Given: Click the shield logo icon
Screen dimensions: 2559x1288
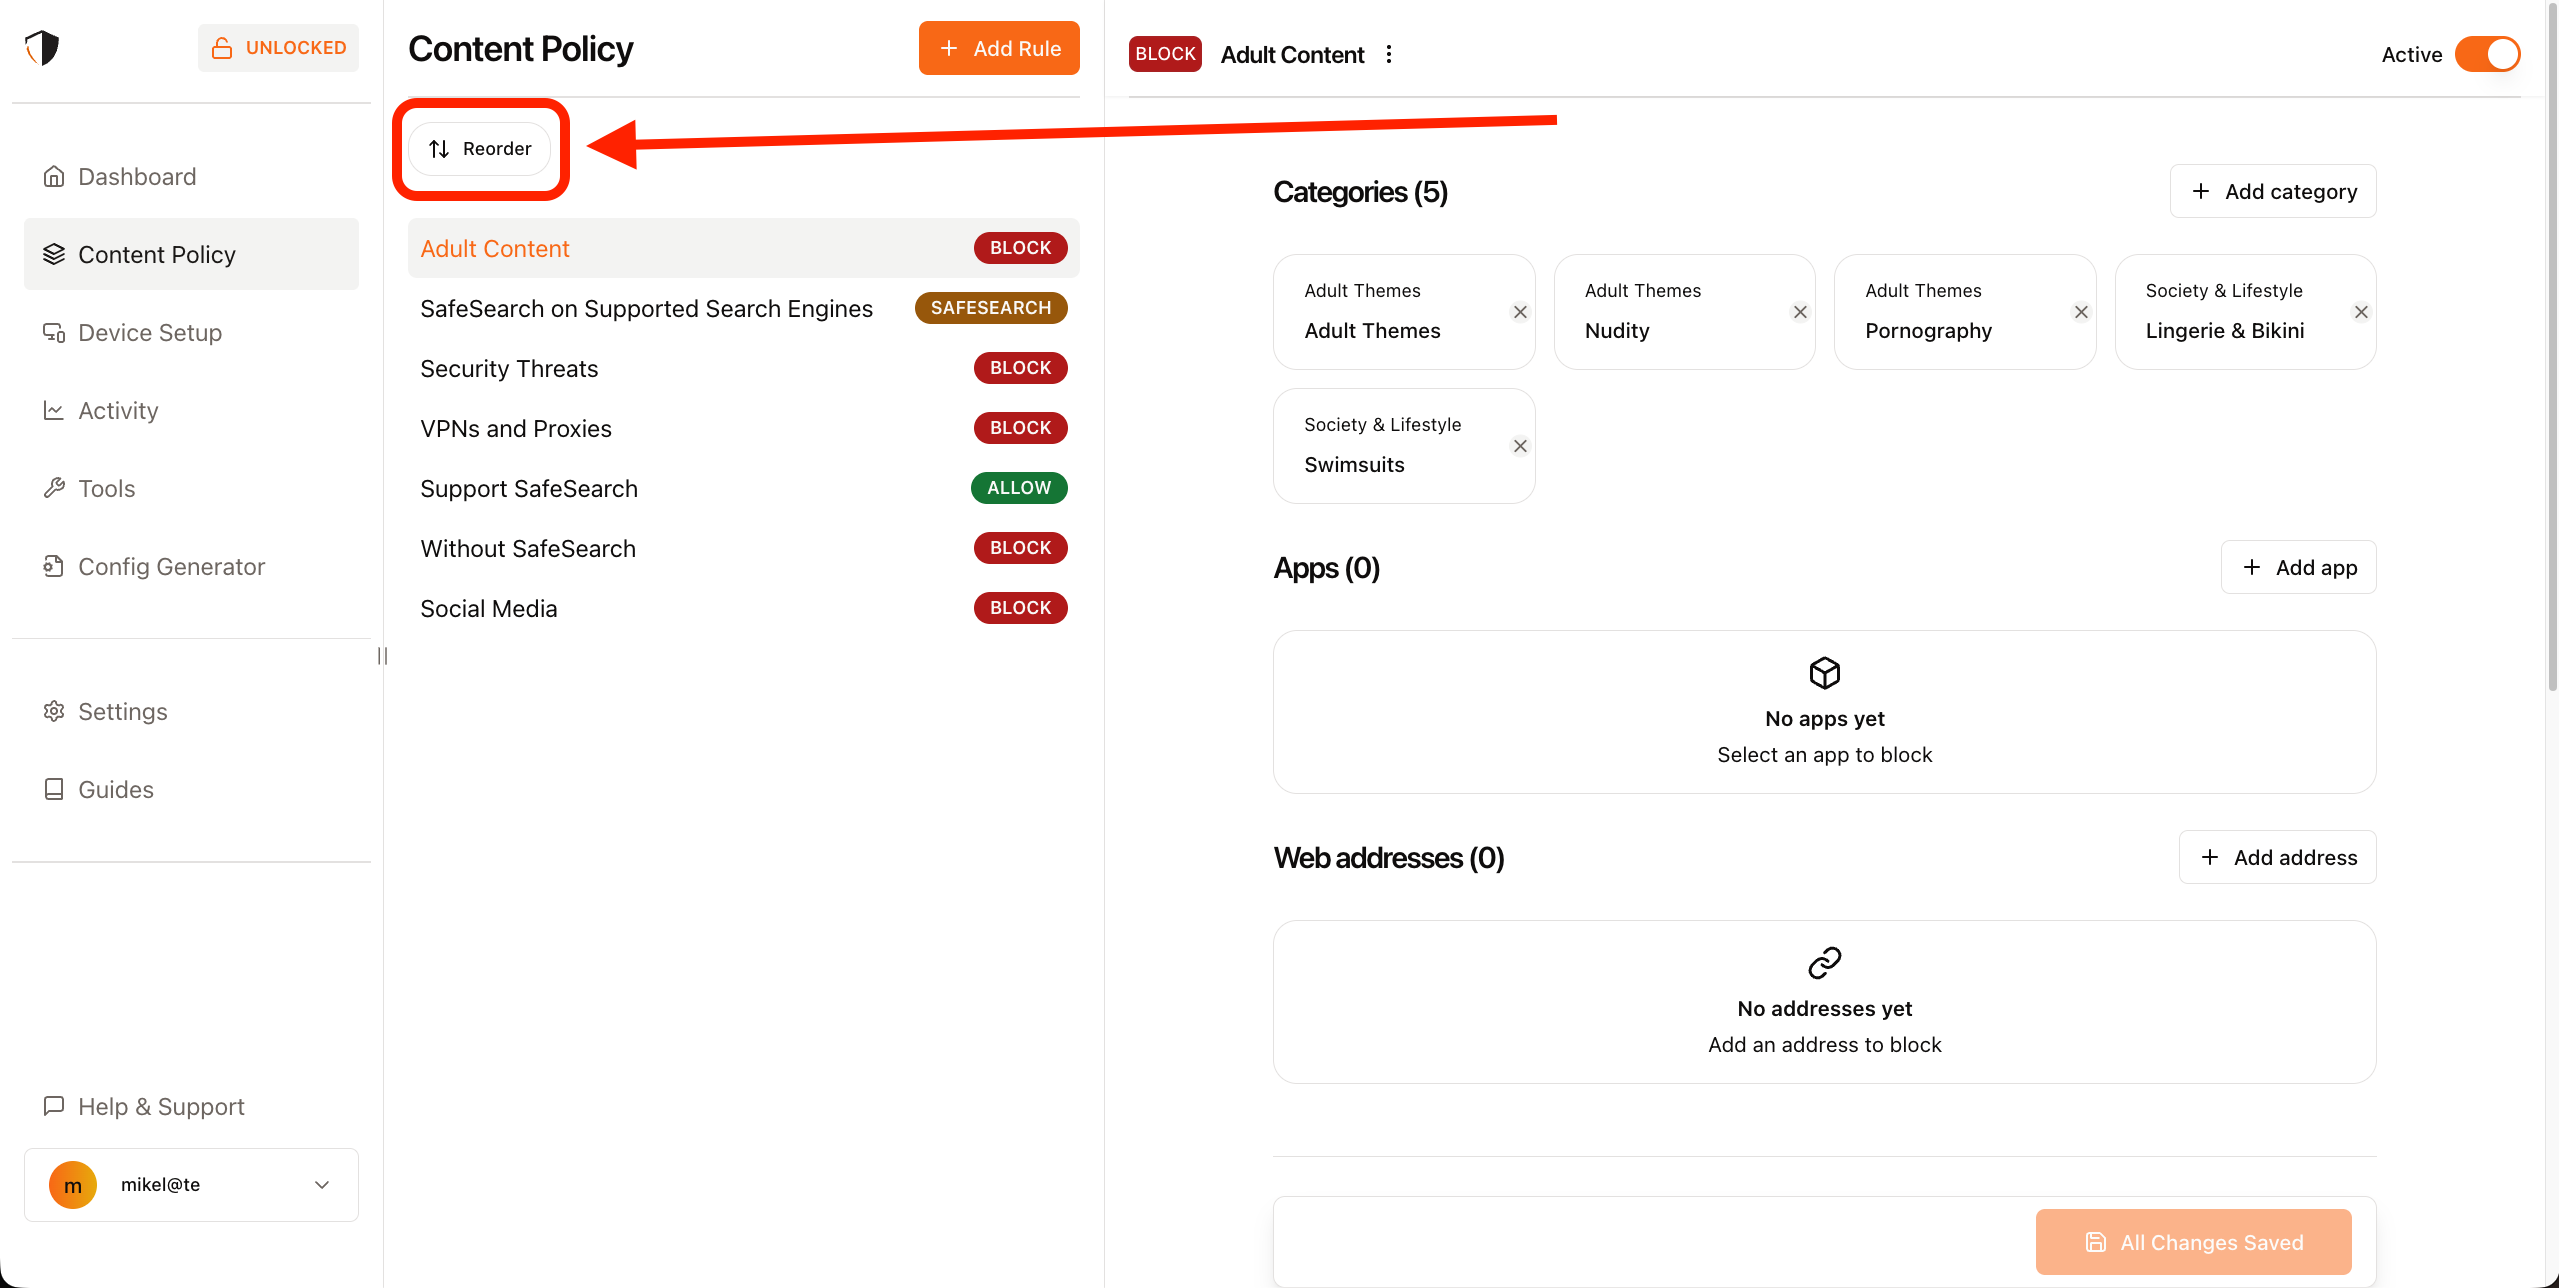Looking at the screenshot, I should 42,47.
